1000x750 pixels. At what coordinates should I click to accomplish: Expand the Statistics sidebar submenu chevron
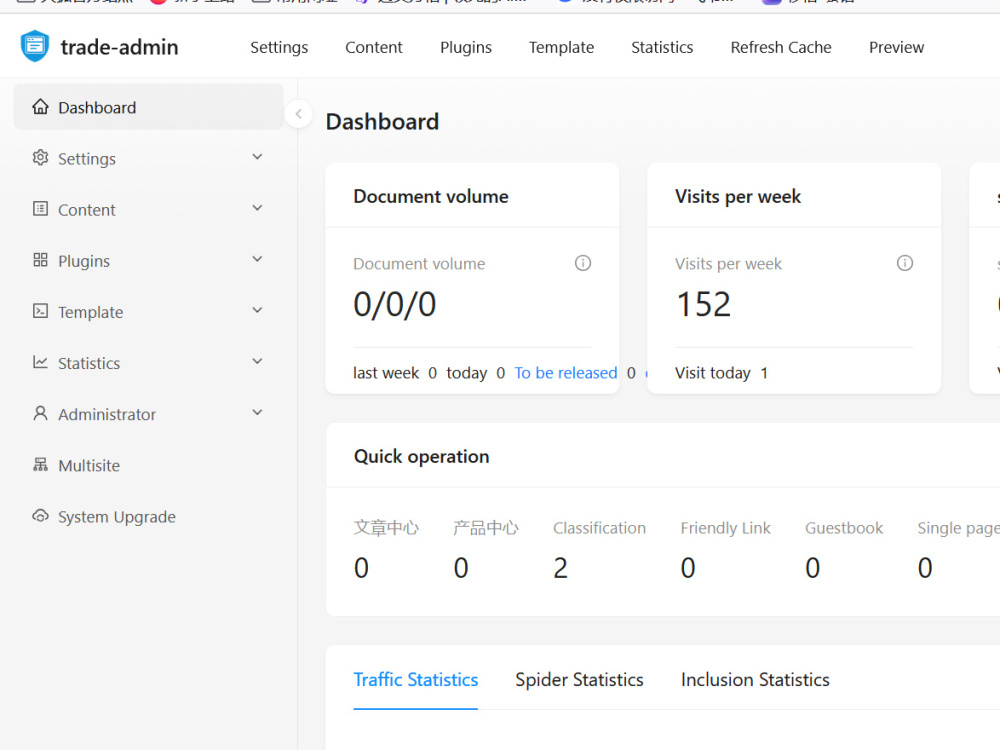coord(257,361)
